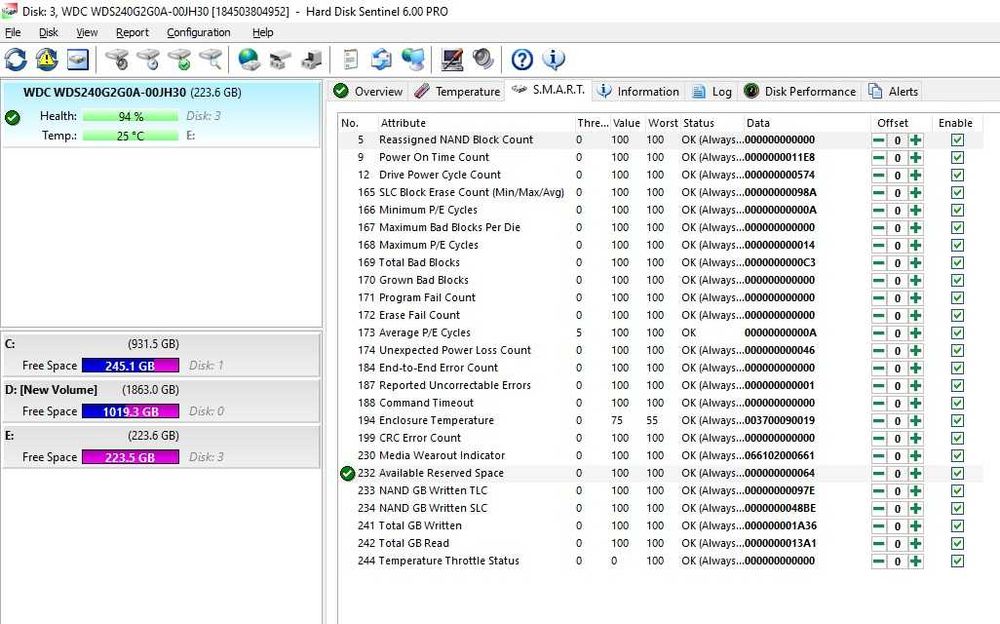The width and height of the screenshot is (1000, 624).
Task: Click the C: free space bar 245.1 GB
Action: pos(130,366)
